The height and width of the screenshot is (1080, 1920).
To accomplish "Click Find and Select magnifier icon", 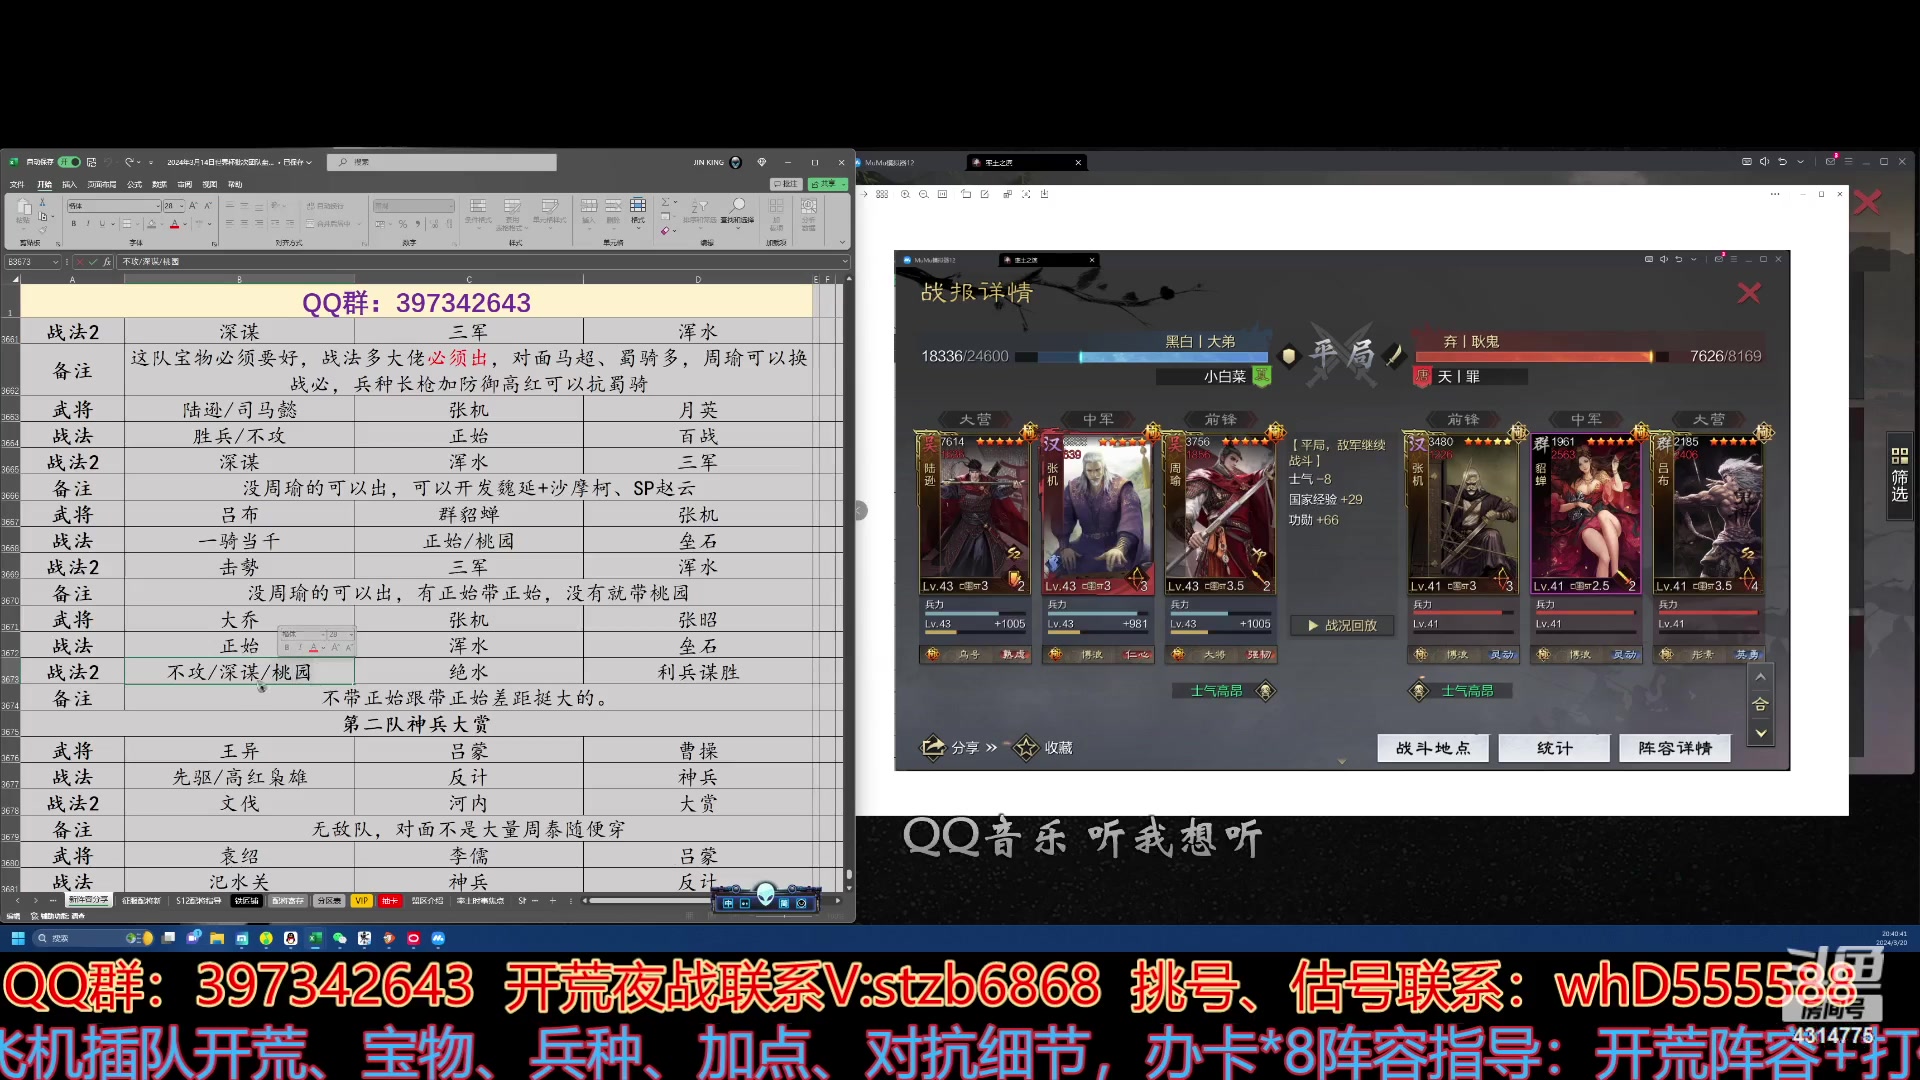I will 738,206.
